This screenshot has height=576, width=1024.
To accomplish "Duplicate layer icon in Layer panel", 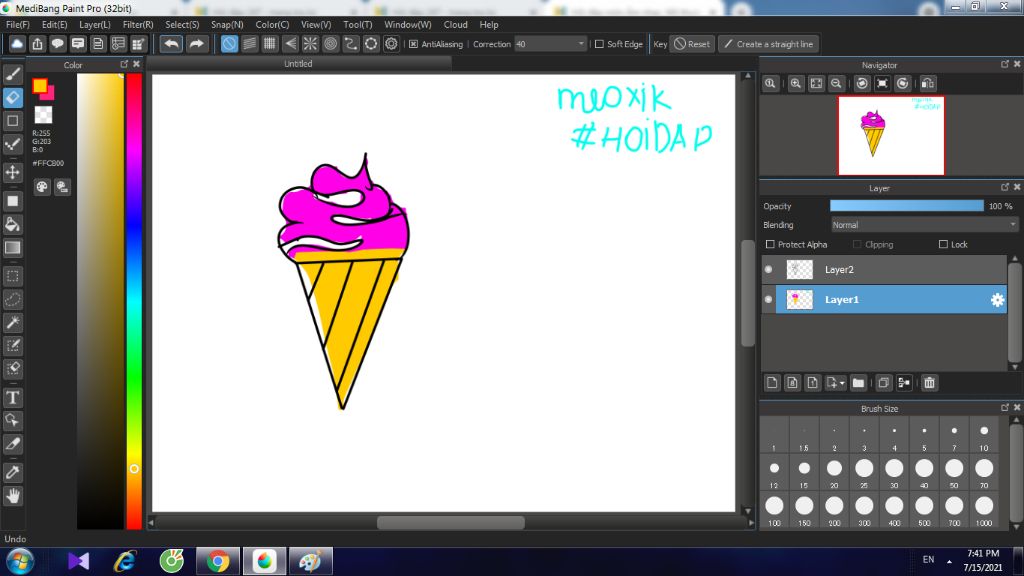I will (x=884, y=383).
